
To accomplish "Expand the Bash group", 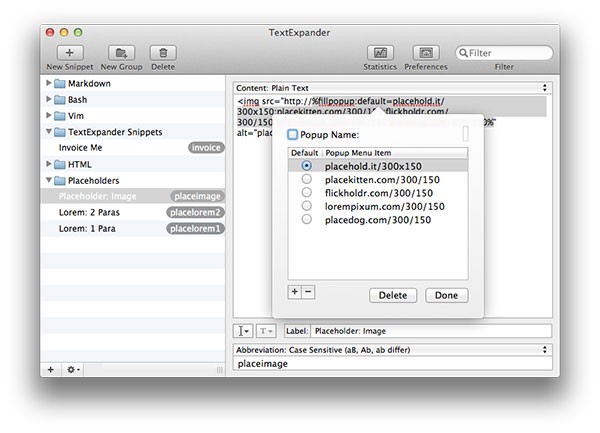I will [x=49, y=99].
